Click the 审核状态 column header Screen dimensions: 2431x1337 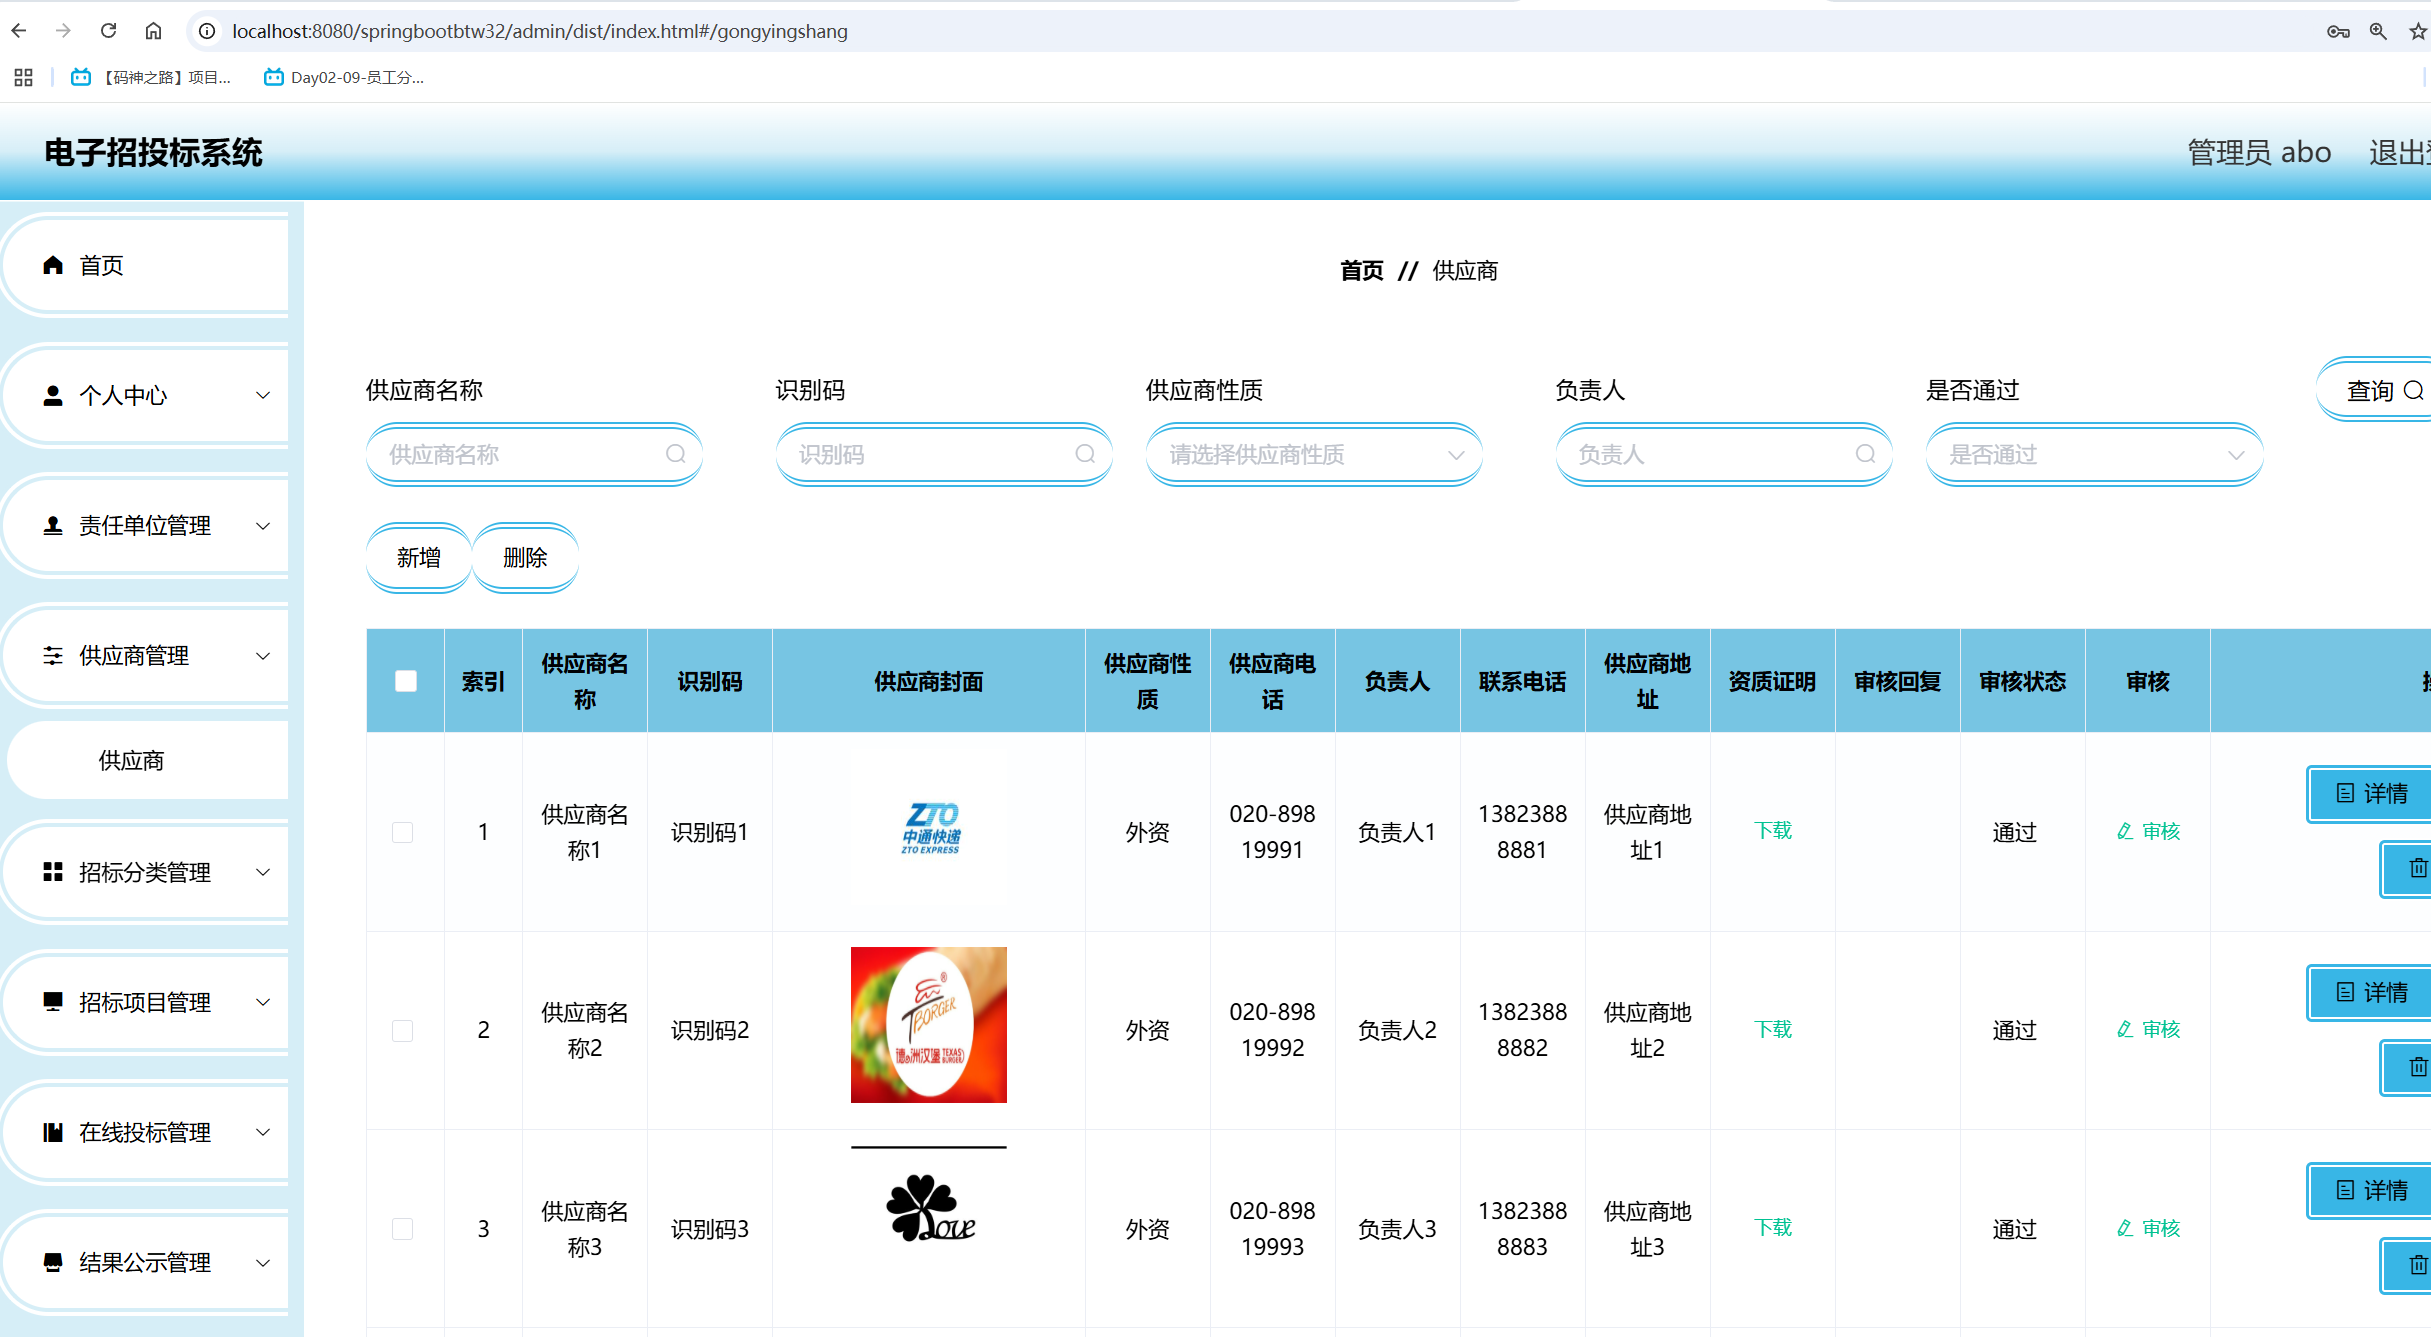[x=2022, y=681]
